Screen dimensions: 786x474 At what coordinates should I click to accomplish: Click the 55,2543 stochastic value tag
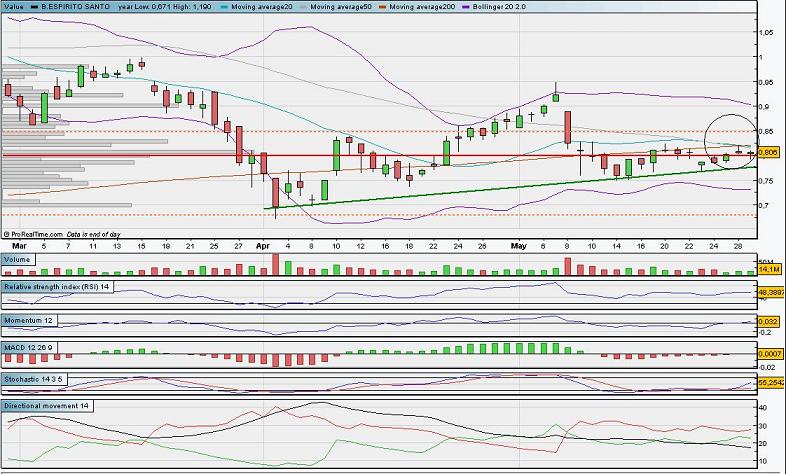770,382
